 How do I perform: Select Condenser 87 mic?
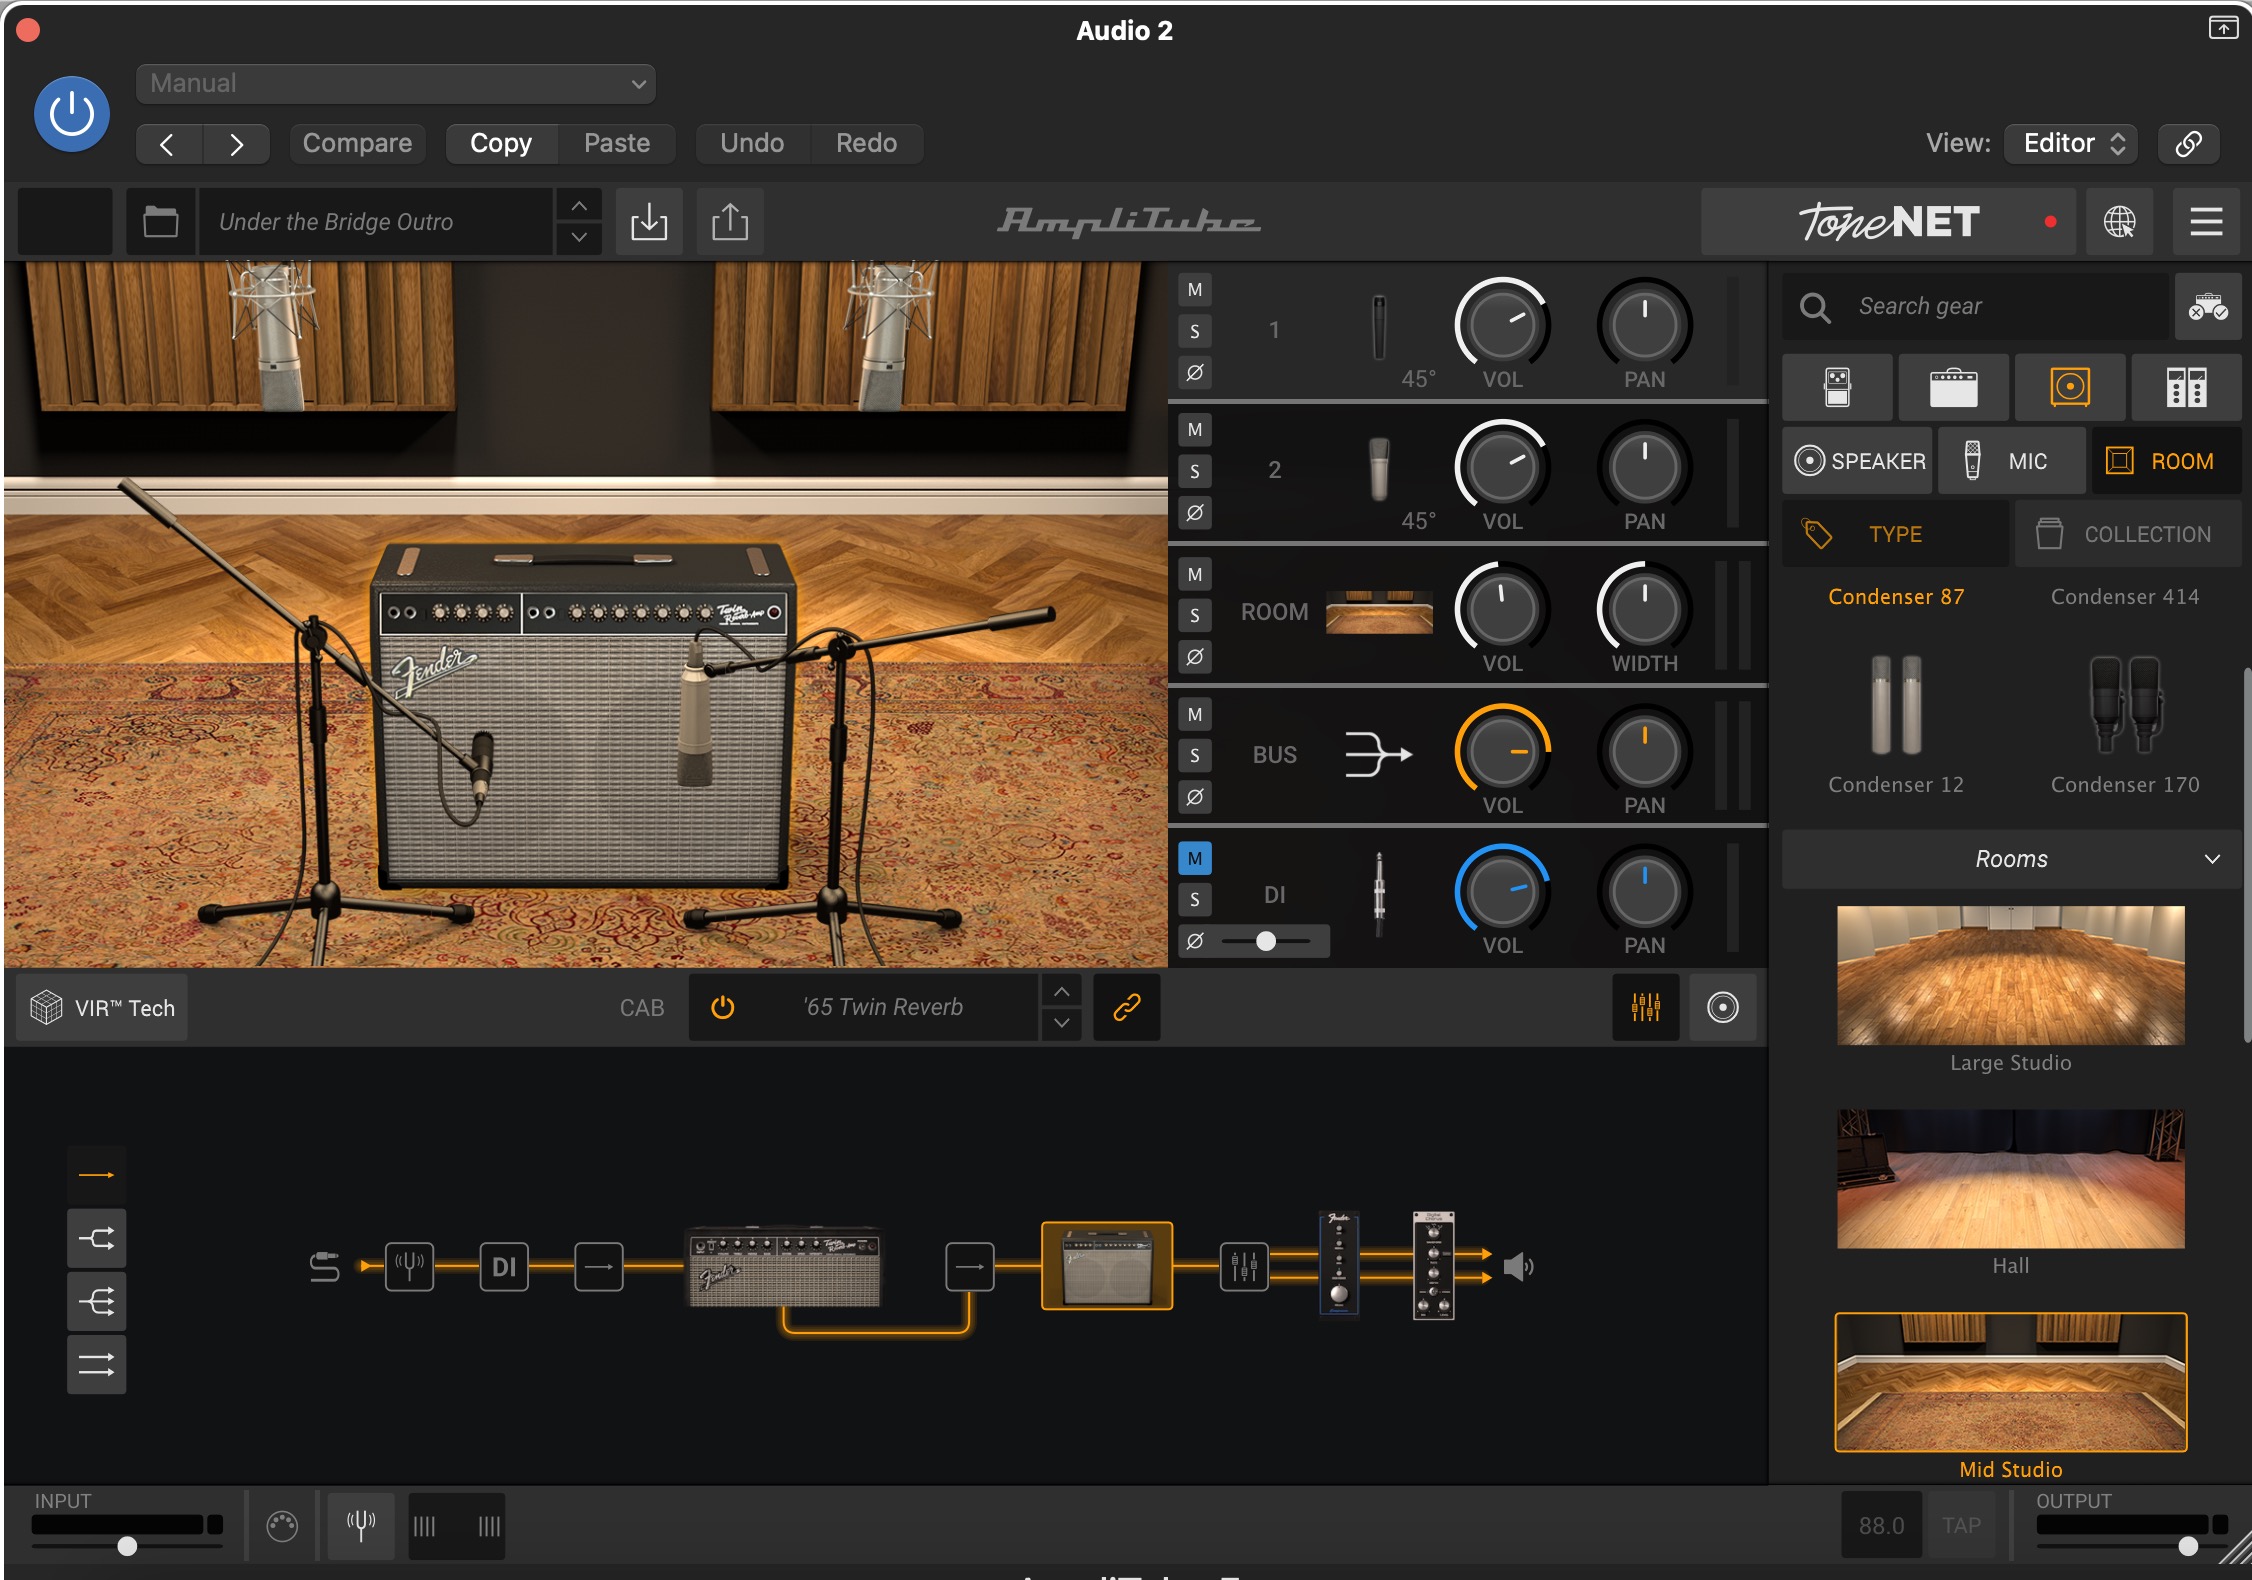point(1896,597)
